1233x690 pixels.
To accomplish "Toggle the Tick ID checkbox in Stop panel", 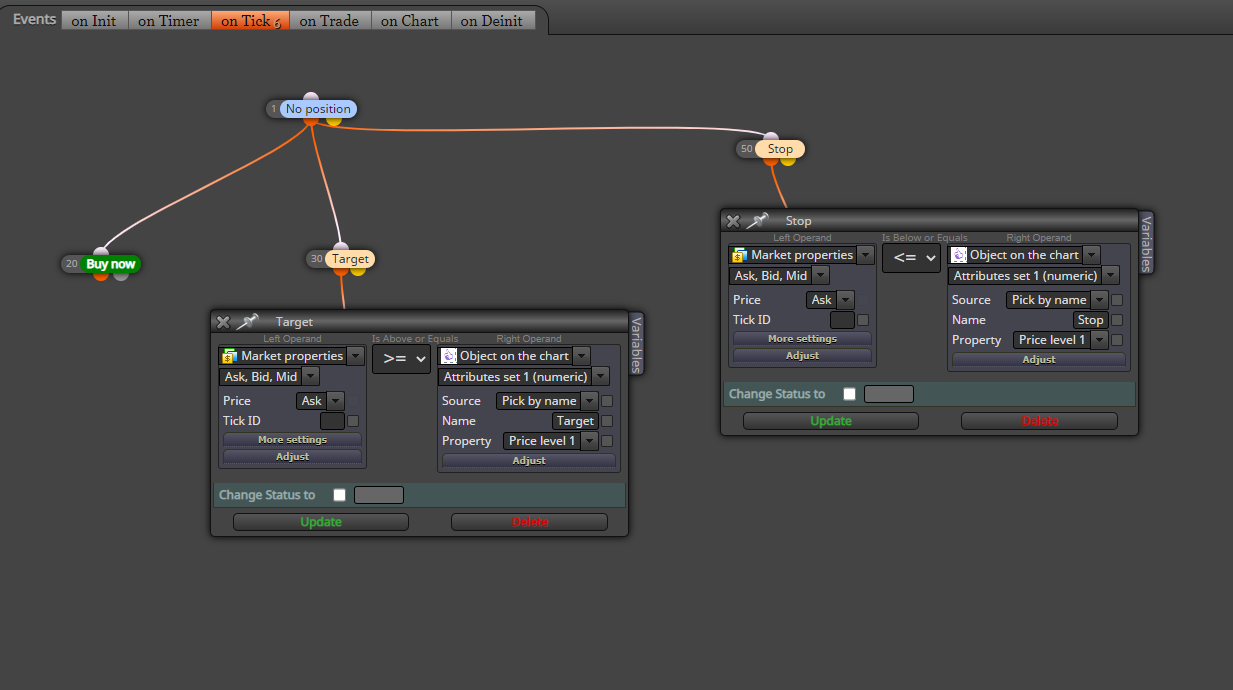I will [863, 320].
